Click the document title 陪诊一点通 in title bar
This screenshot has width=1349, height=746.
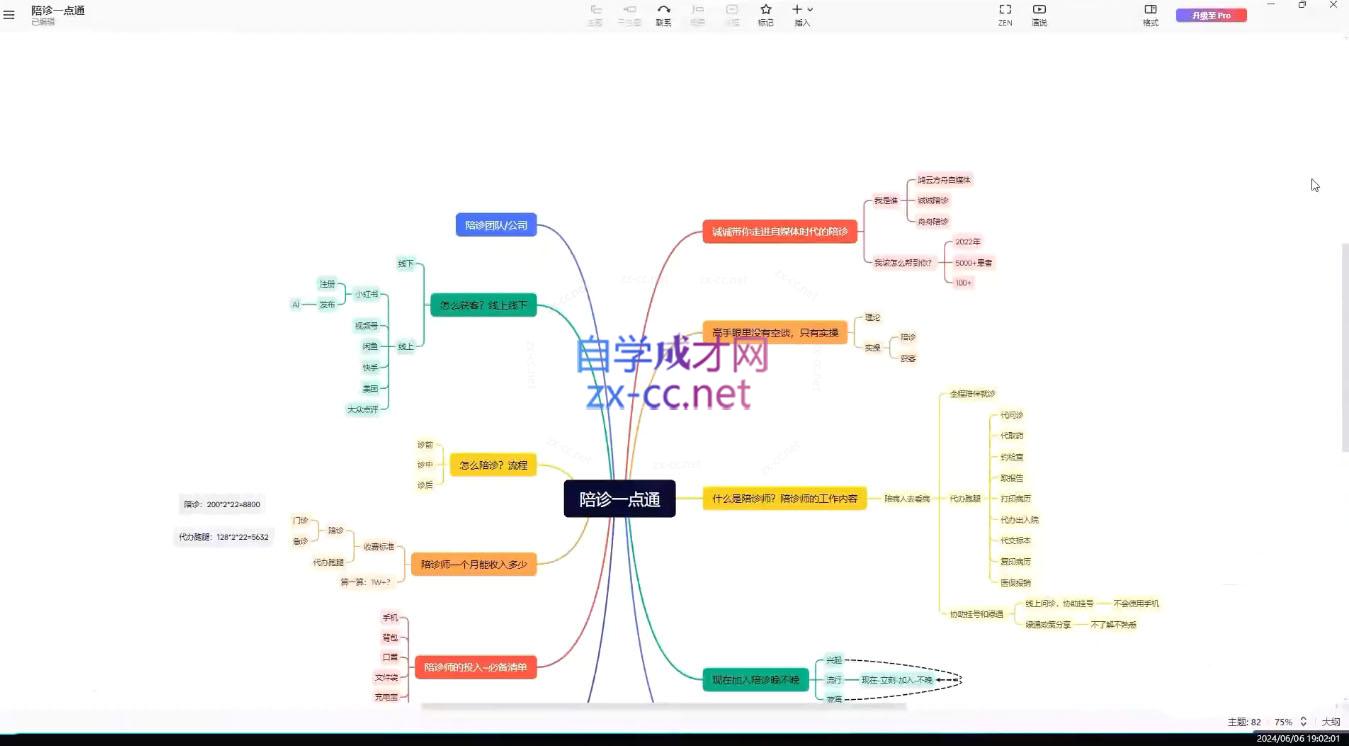click(x=58, y=10)
